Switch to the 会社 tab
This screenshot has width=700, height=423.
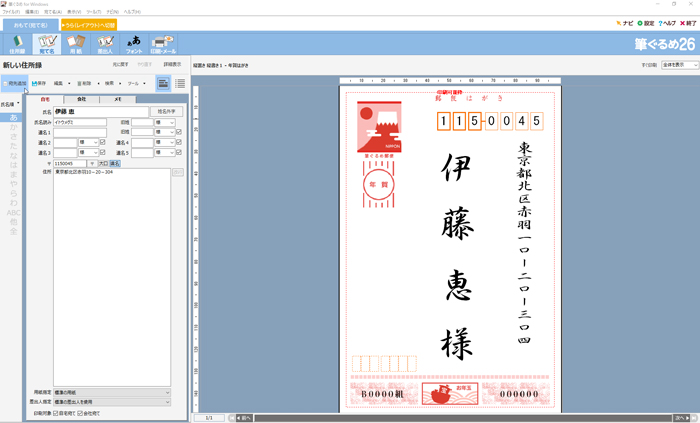tap(81, 100)
